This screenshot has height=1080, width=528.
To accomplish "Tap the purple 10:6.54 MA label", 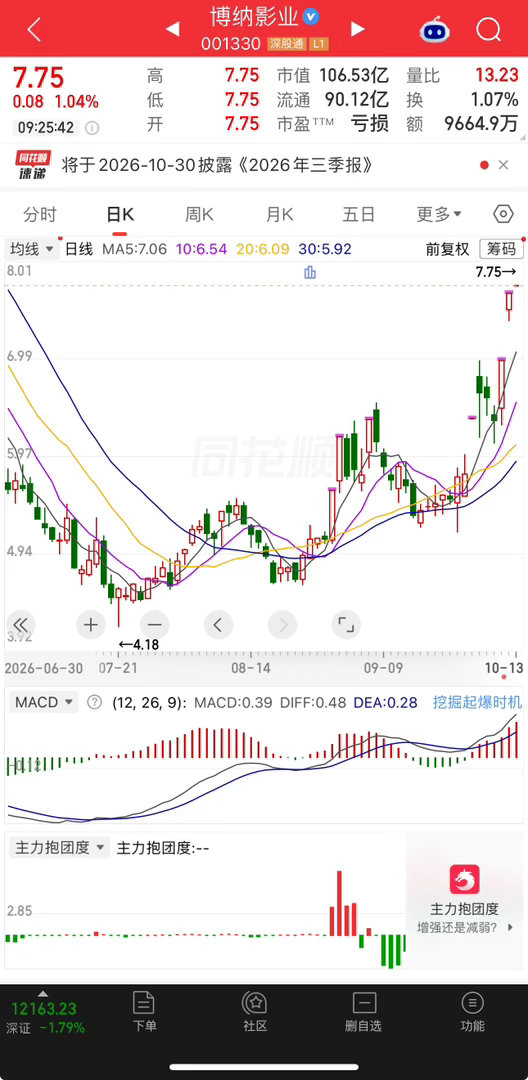I will (202, 249).
